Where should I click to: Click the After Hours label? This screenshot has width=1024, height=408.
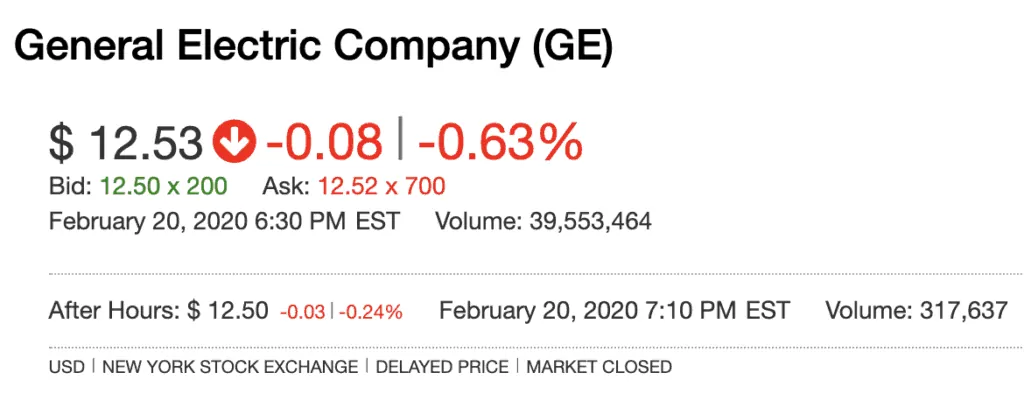[x=113, y=311]
